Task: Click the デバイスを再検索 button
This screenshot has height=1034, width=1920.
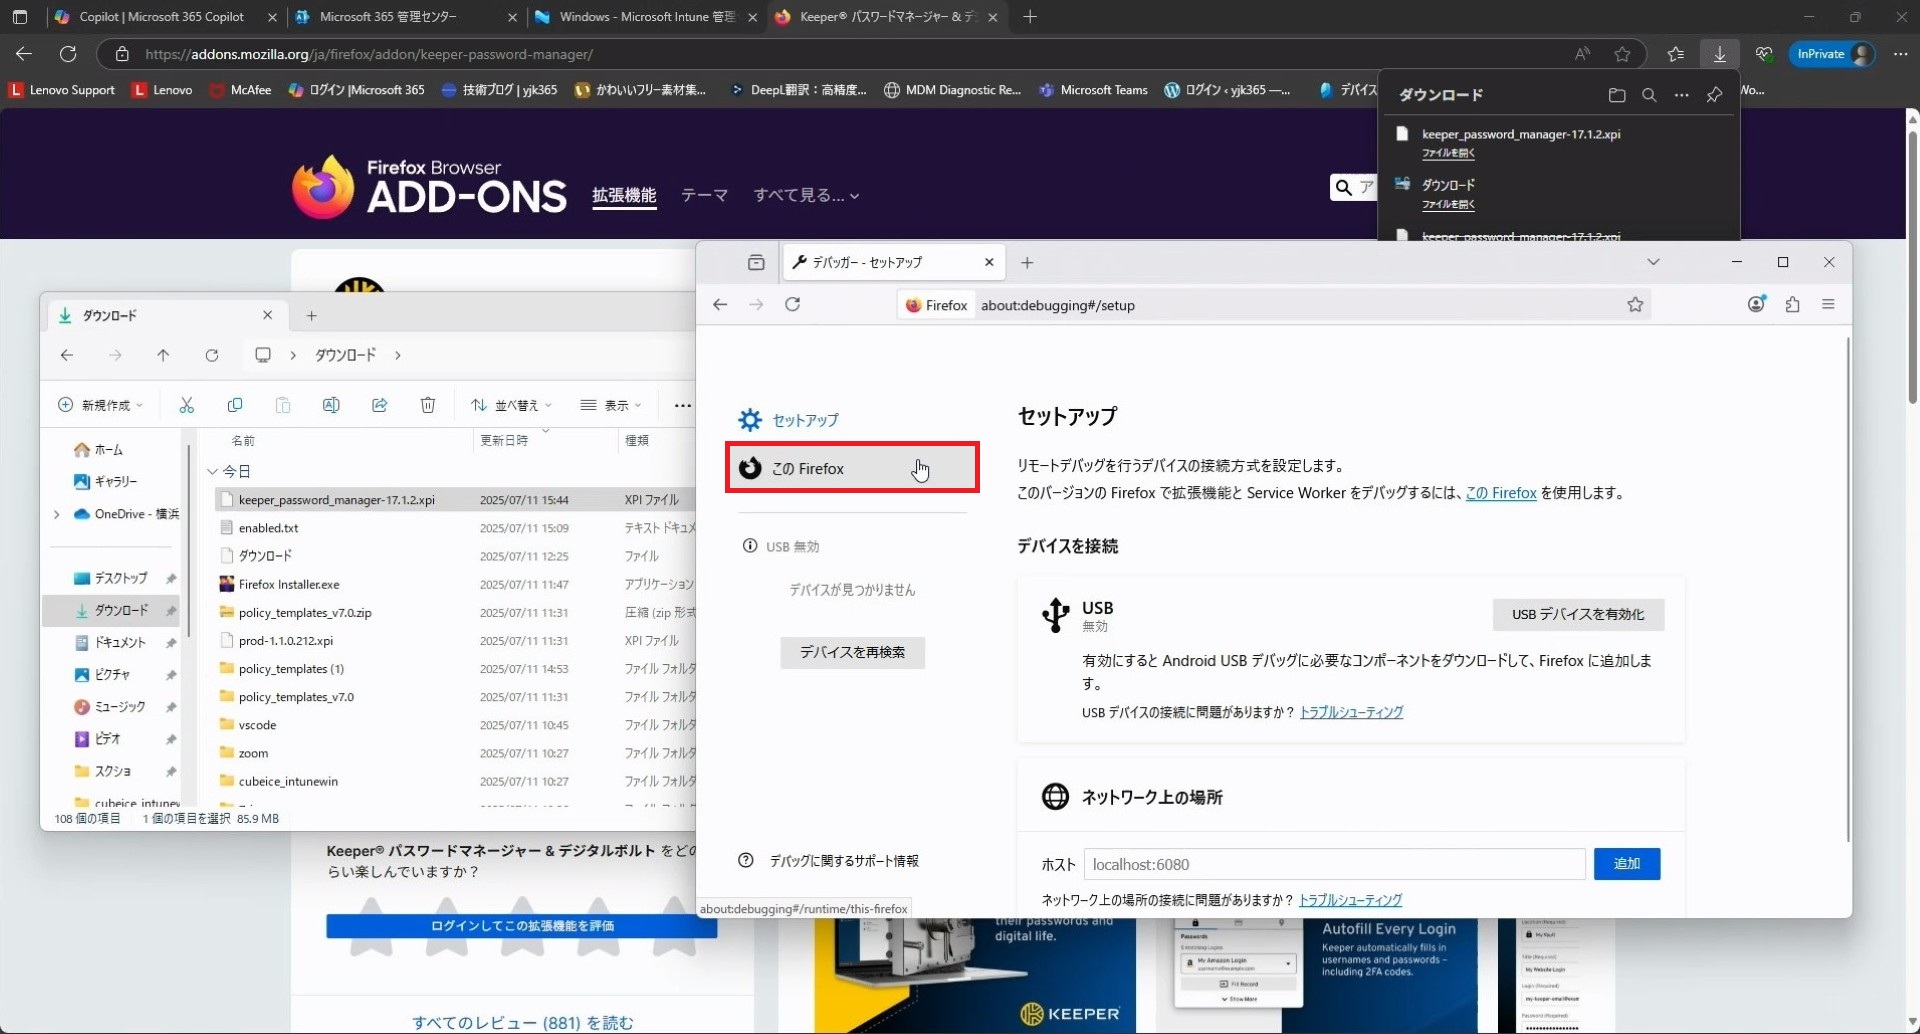Action: (x=852, y=652)
